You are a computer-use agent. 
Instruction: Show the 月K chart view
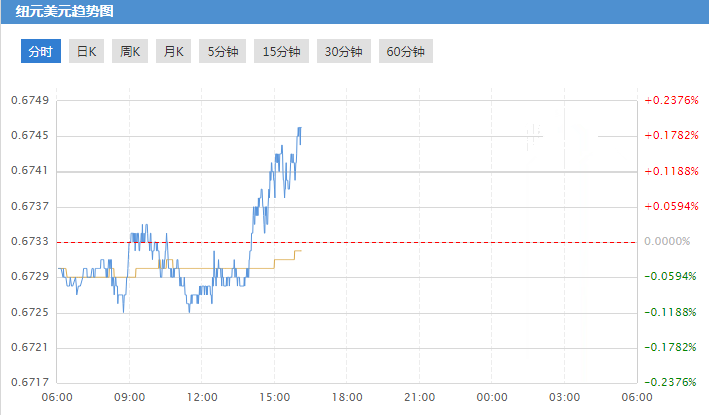coord(174,52)
